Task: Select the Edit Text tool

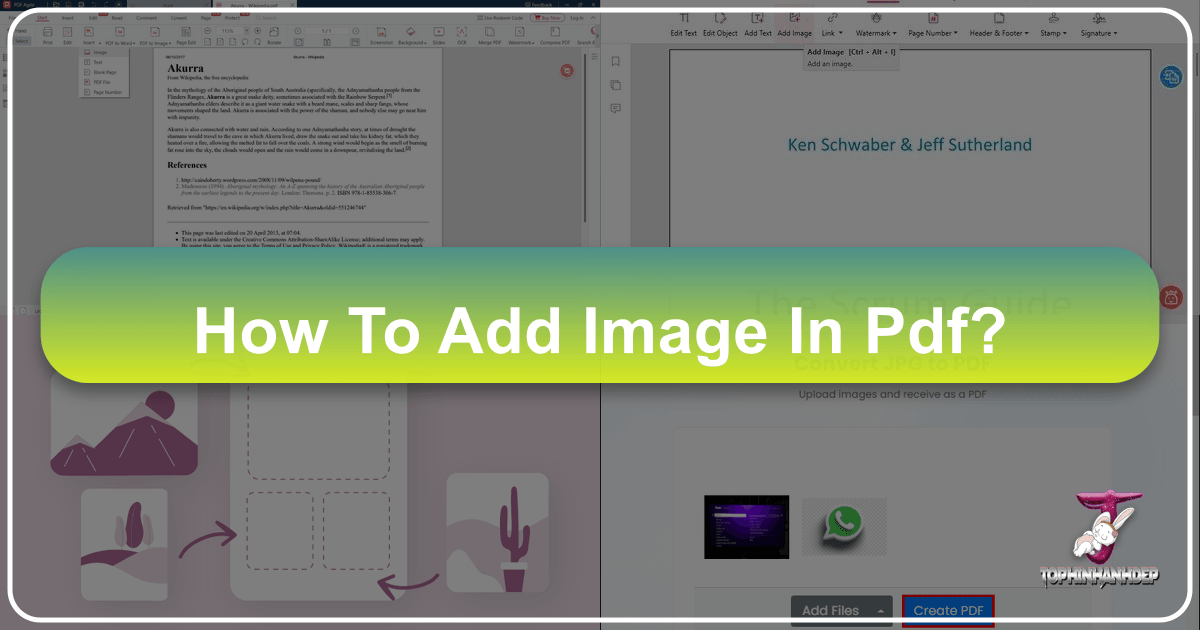Action: click(684, 25)
